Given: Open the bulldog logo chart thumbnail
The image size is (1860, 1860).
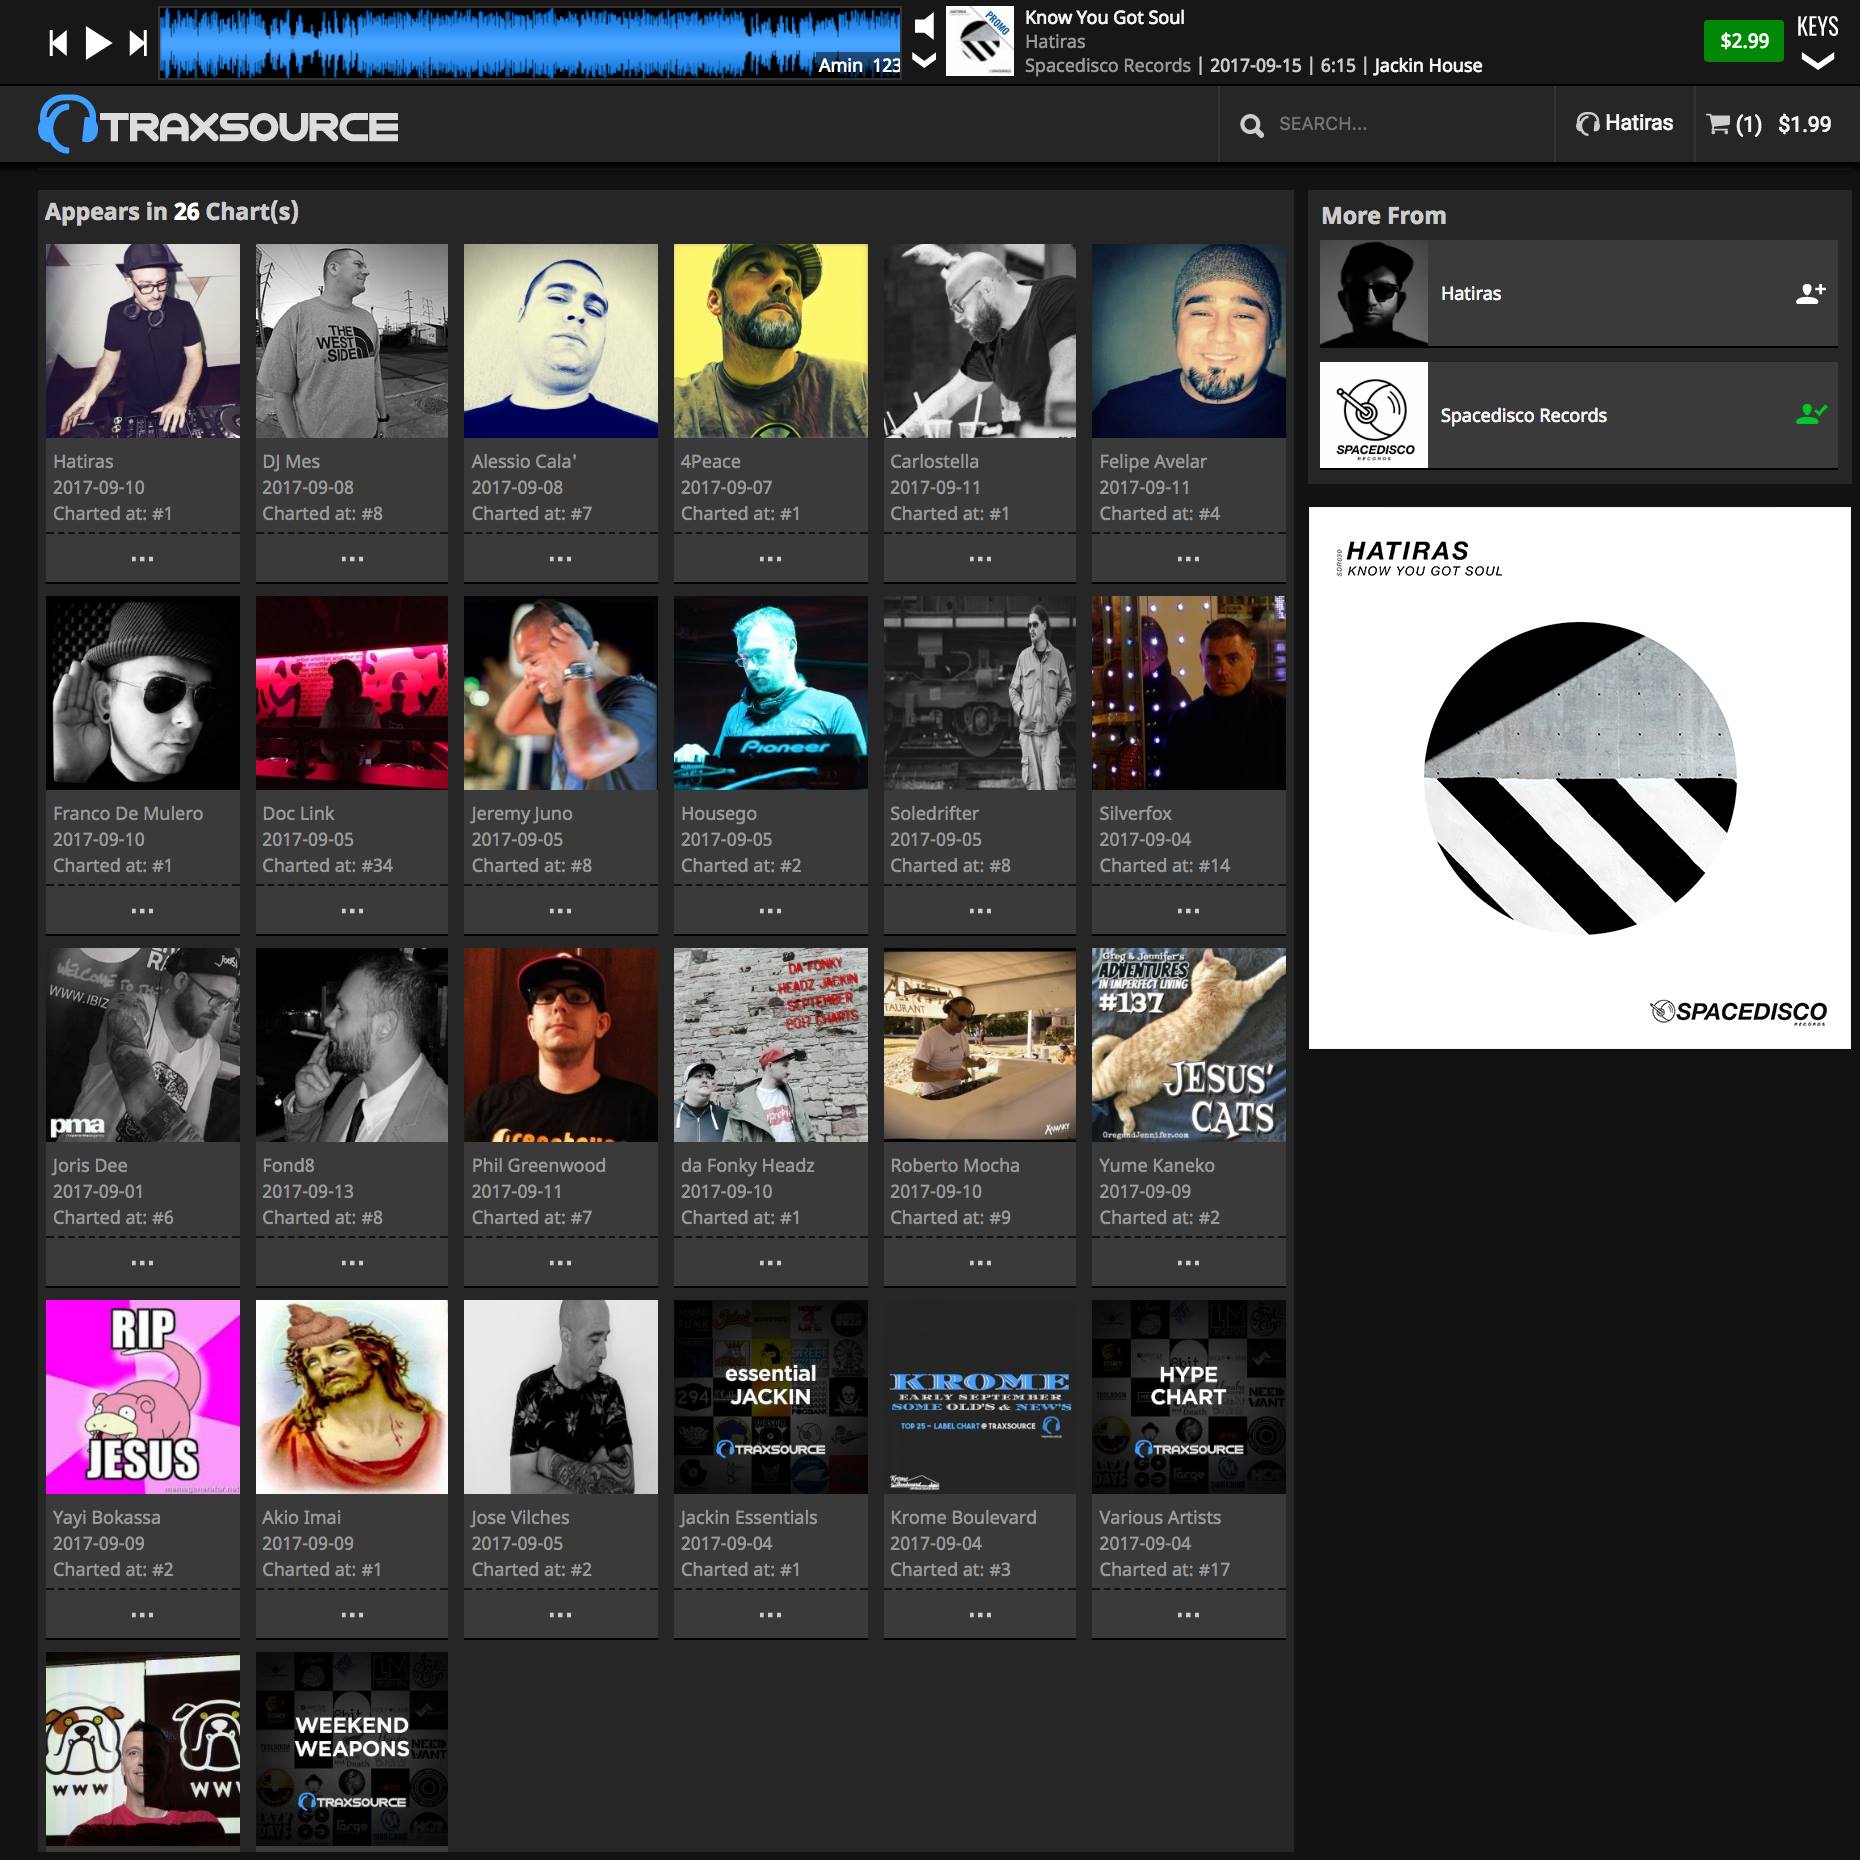Looking at the screenshot, I should [x=143, y=1749].
